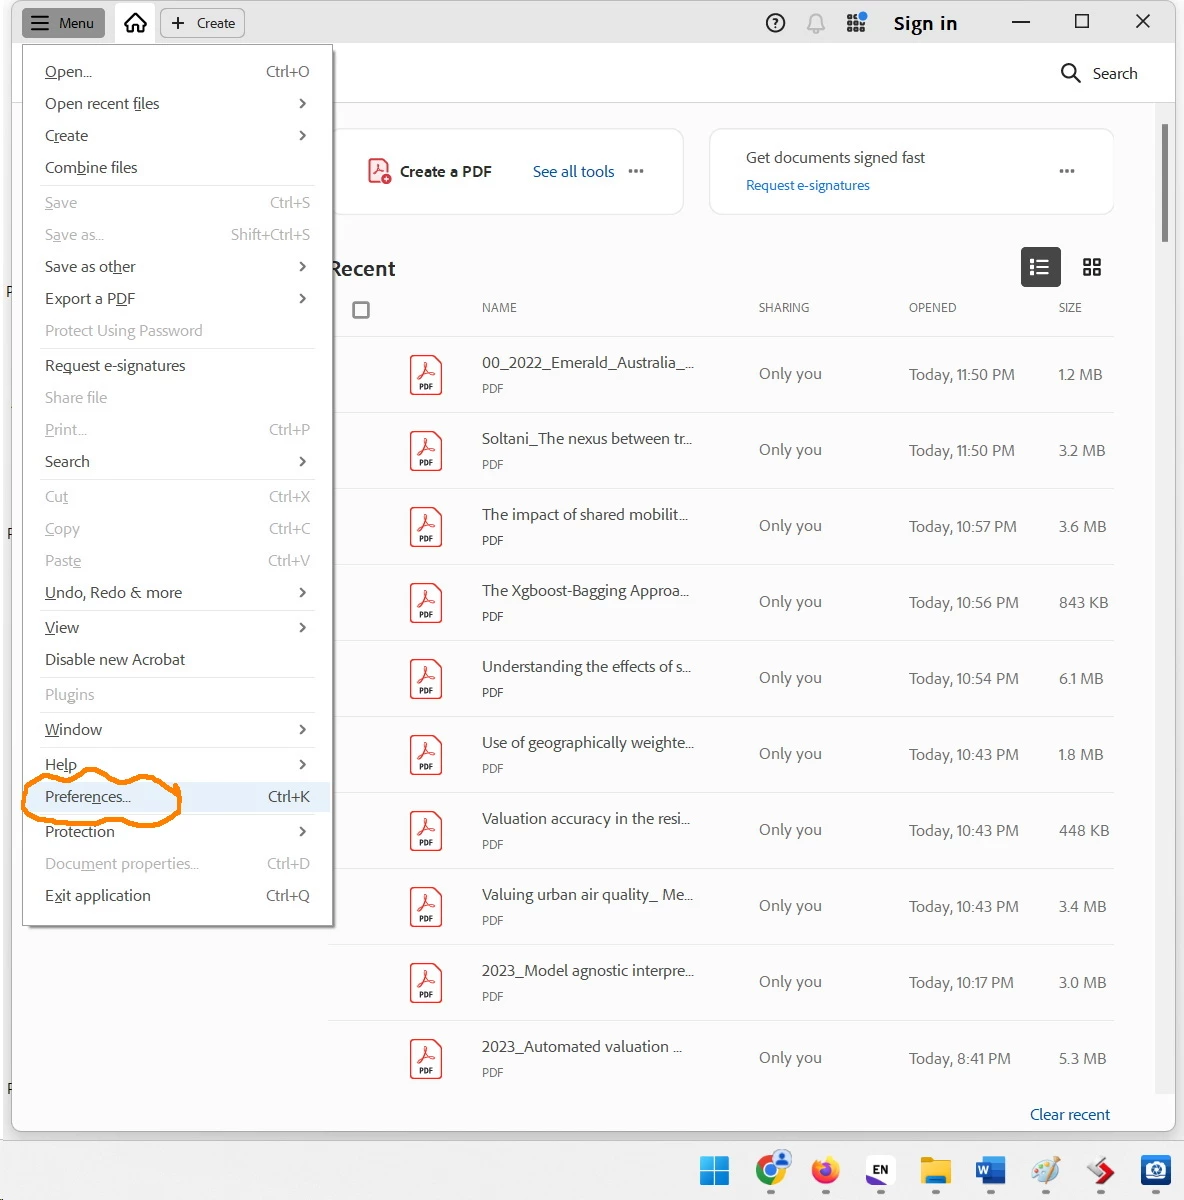Viewport: 1184px width, 1200px height.
Task: Open the hamburger Menu button
Action: [64, 23]
